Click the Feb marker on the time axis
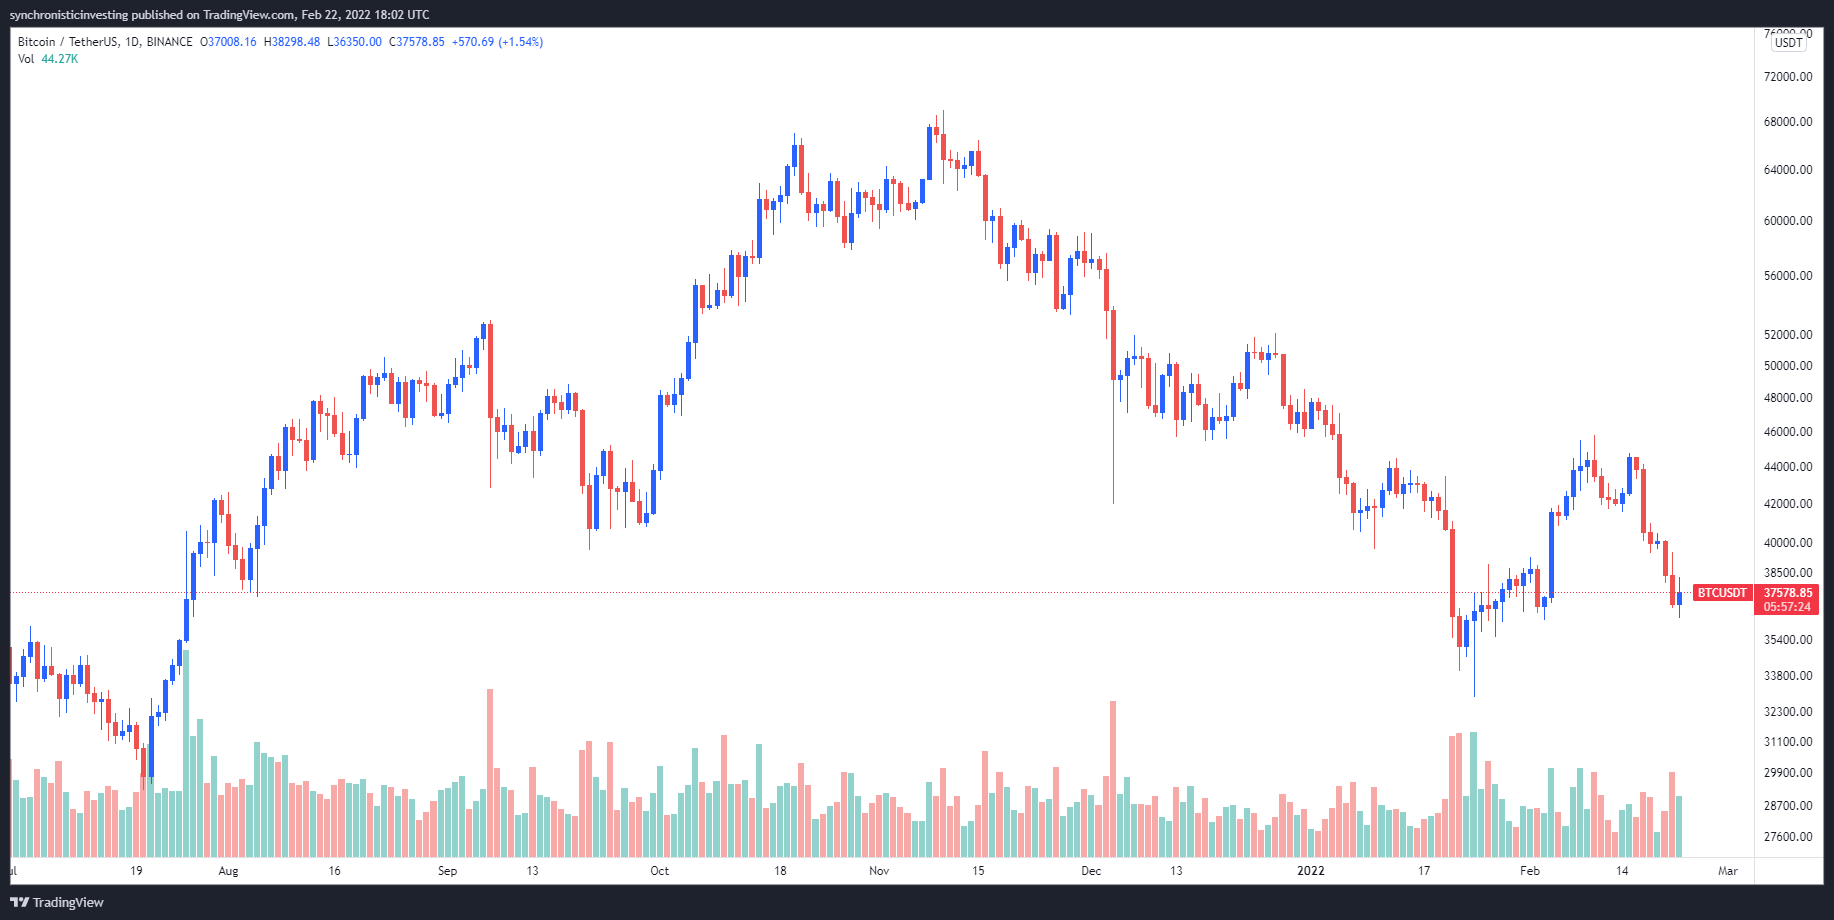 [x=1530, y=871]
